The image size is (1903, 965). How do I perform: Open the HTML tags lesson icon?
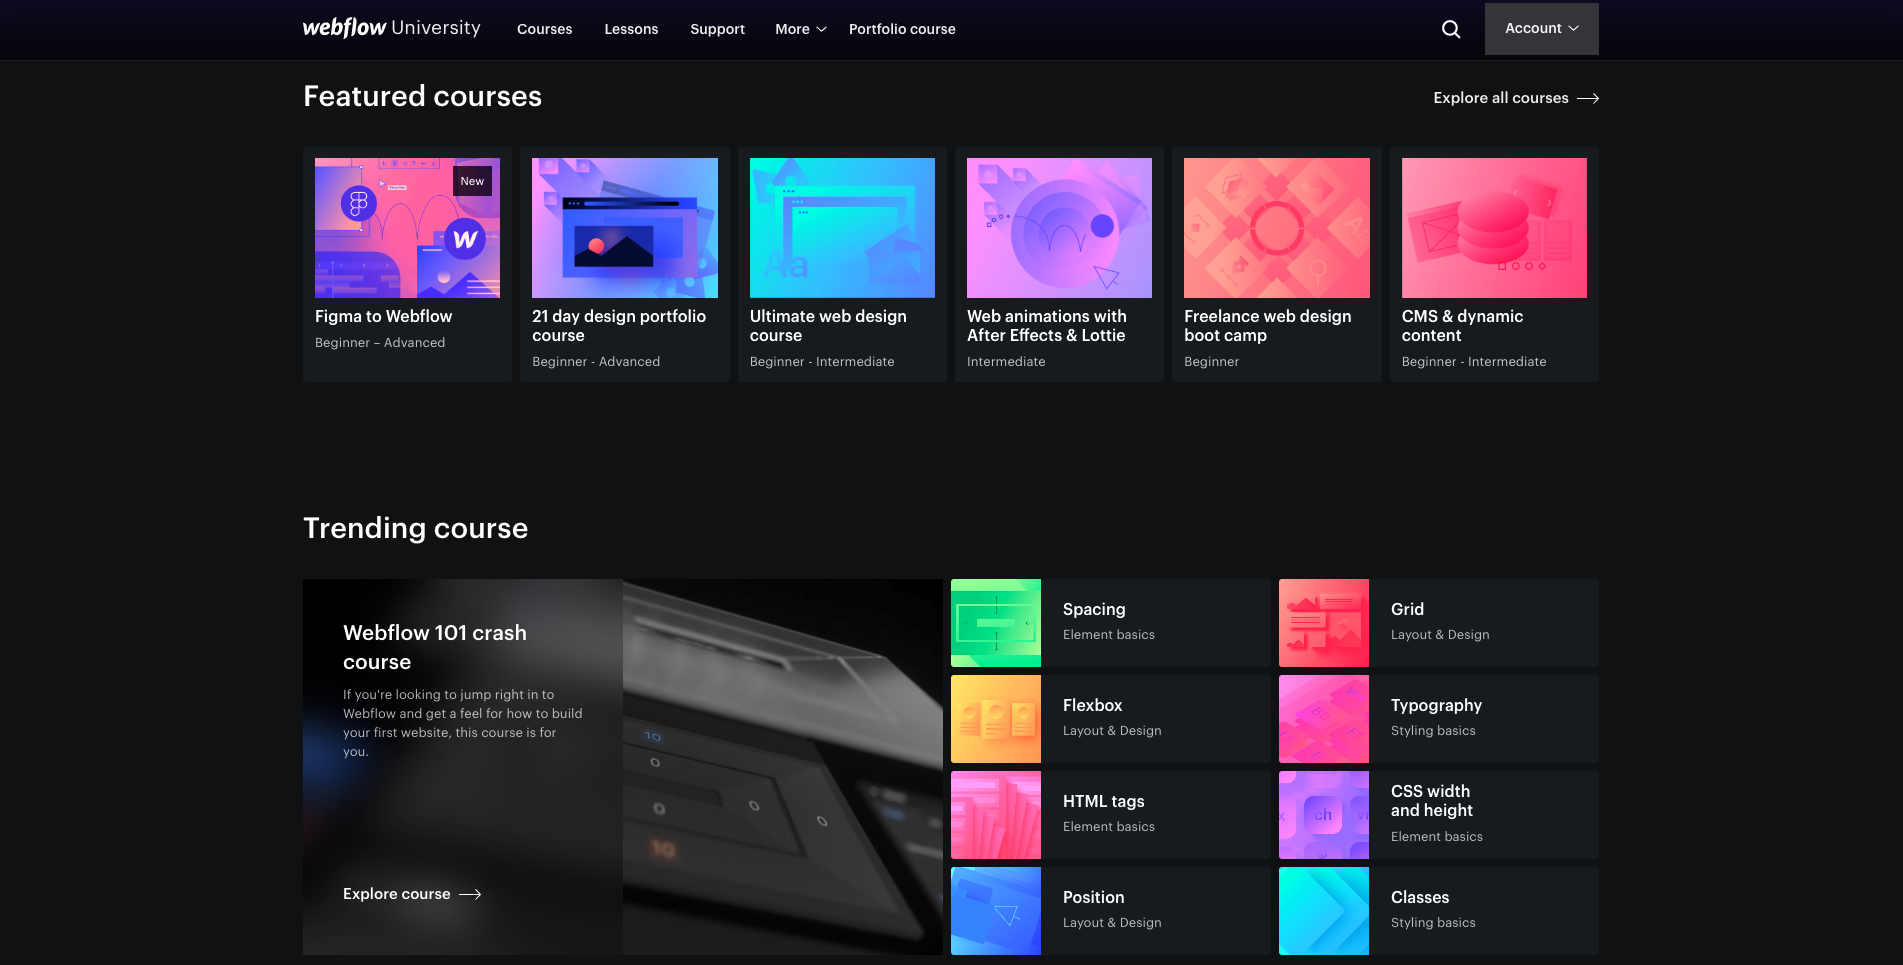(x=996, y=815)
